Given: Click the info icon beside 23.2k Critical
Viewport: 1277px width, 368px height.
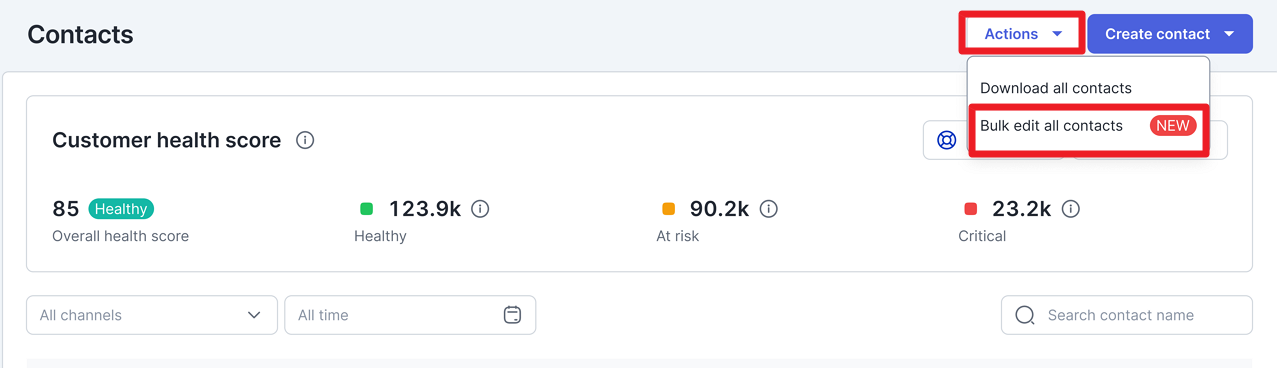Looking at the screenshot, I should [x=1070, y=209].
